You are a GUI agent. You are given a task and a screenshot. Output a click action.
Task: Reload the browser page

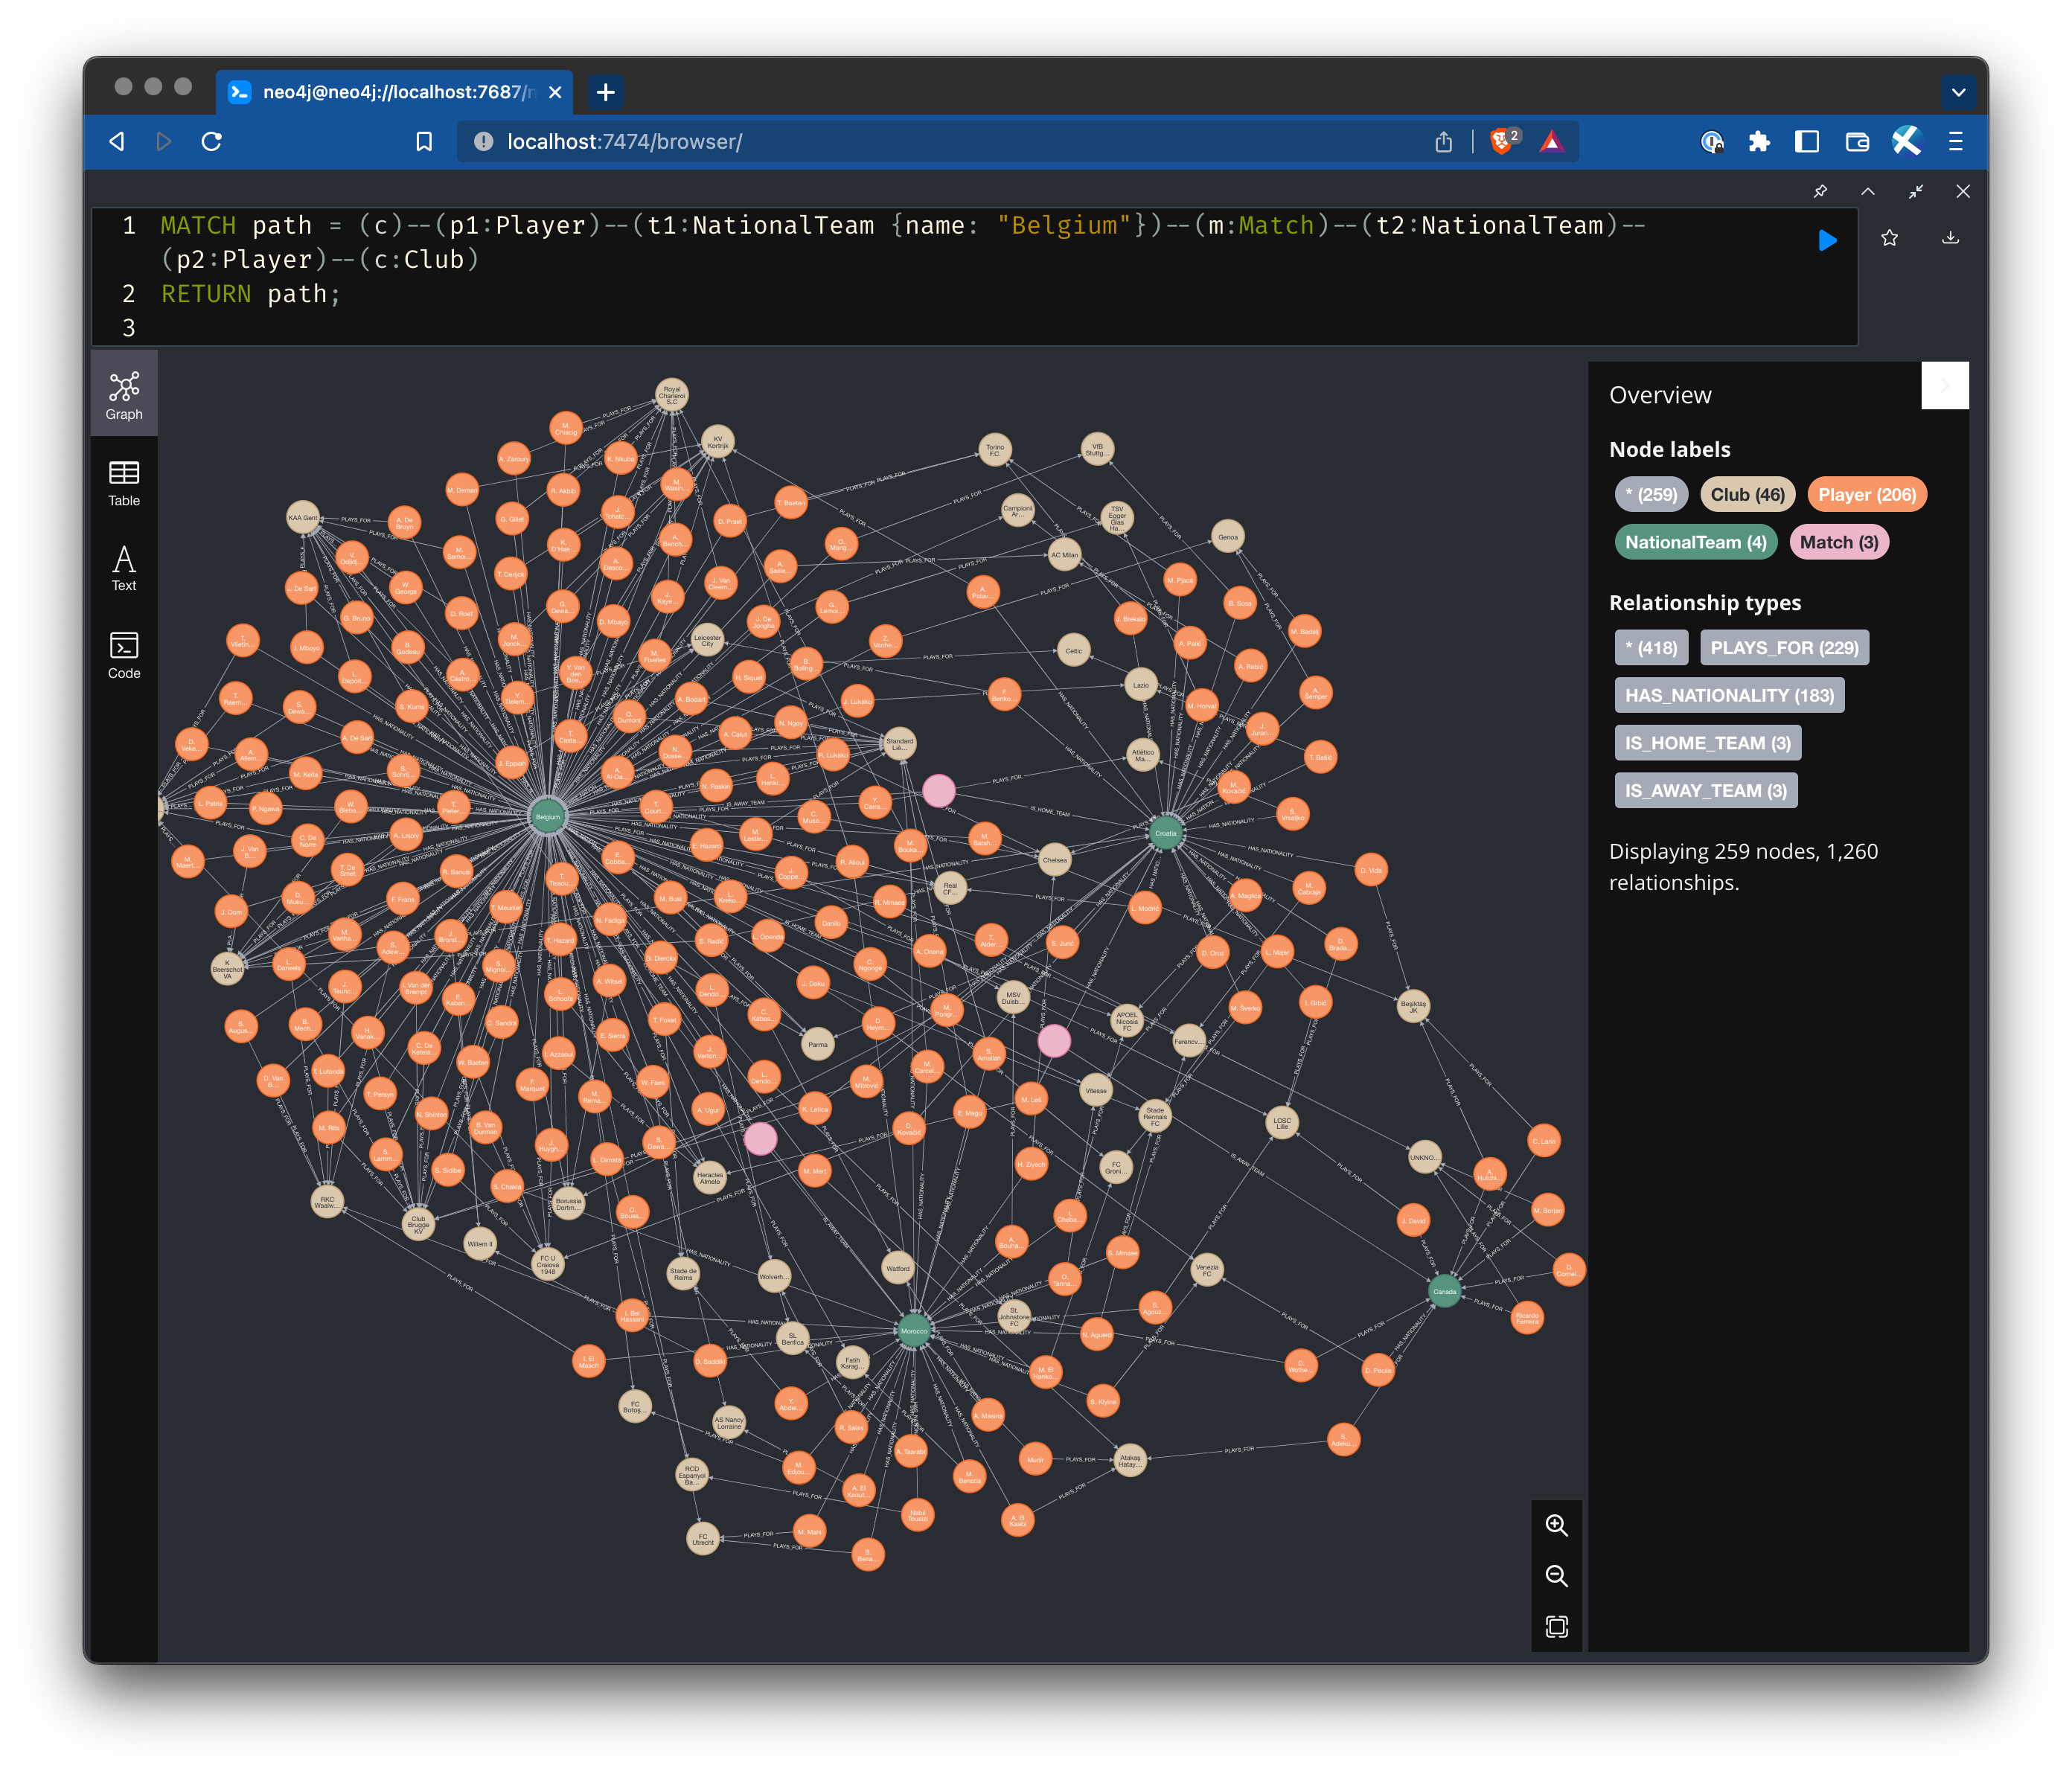click(x=212, y=142)
